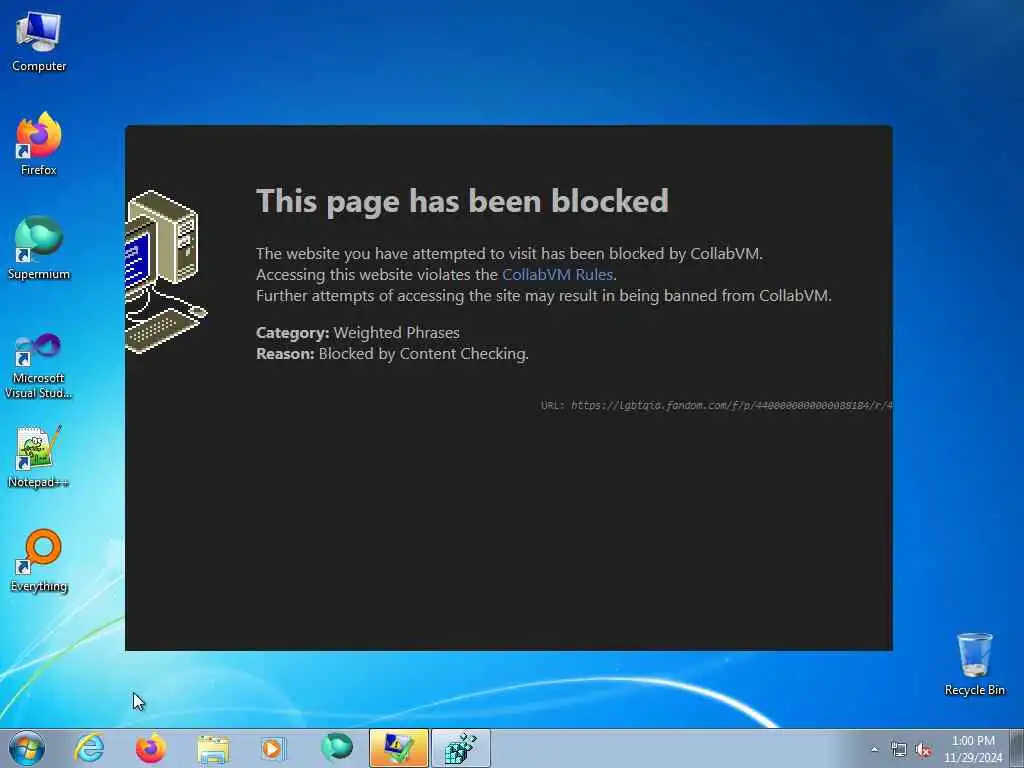Click the muted volume tray icon
This screenshot has width=1024, height=768.
click(923, 750)
